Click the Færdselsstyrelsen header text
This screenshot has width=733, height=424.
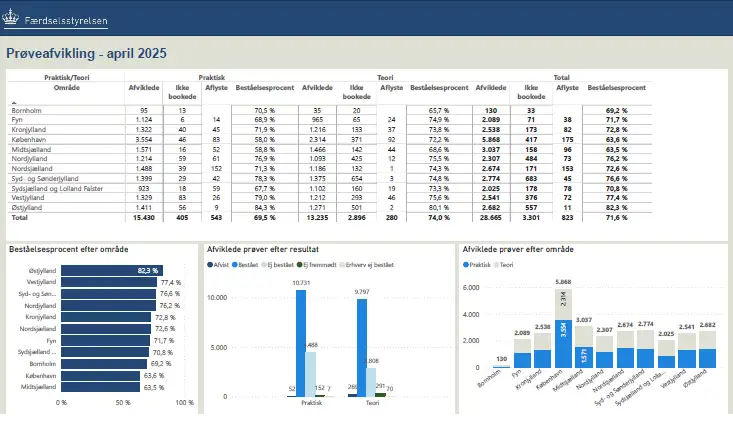tap(72, 21)
